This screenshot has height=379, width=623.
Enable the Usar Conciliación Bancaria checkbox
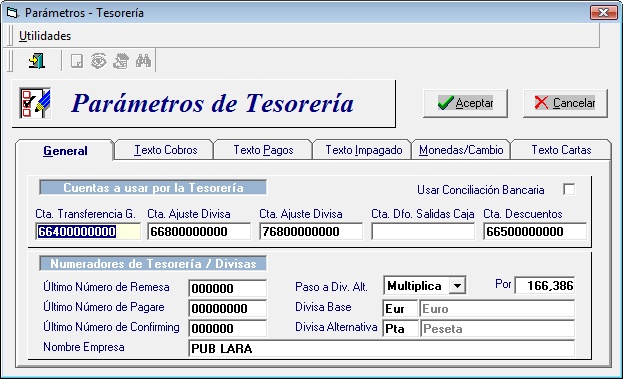click(569, 189)
